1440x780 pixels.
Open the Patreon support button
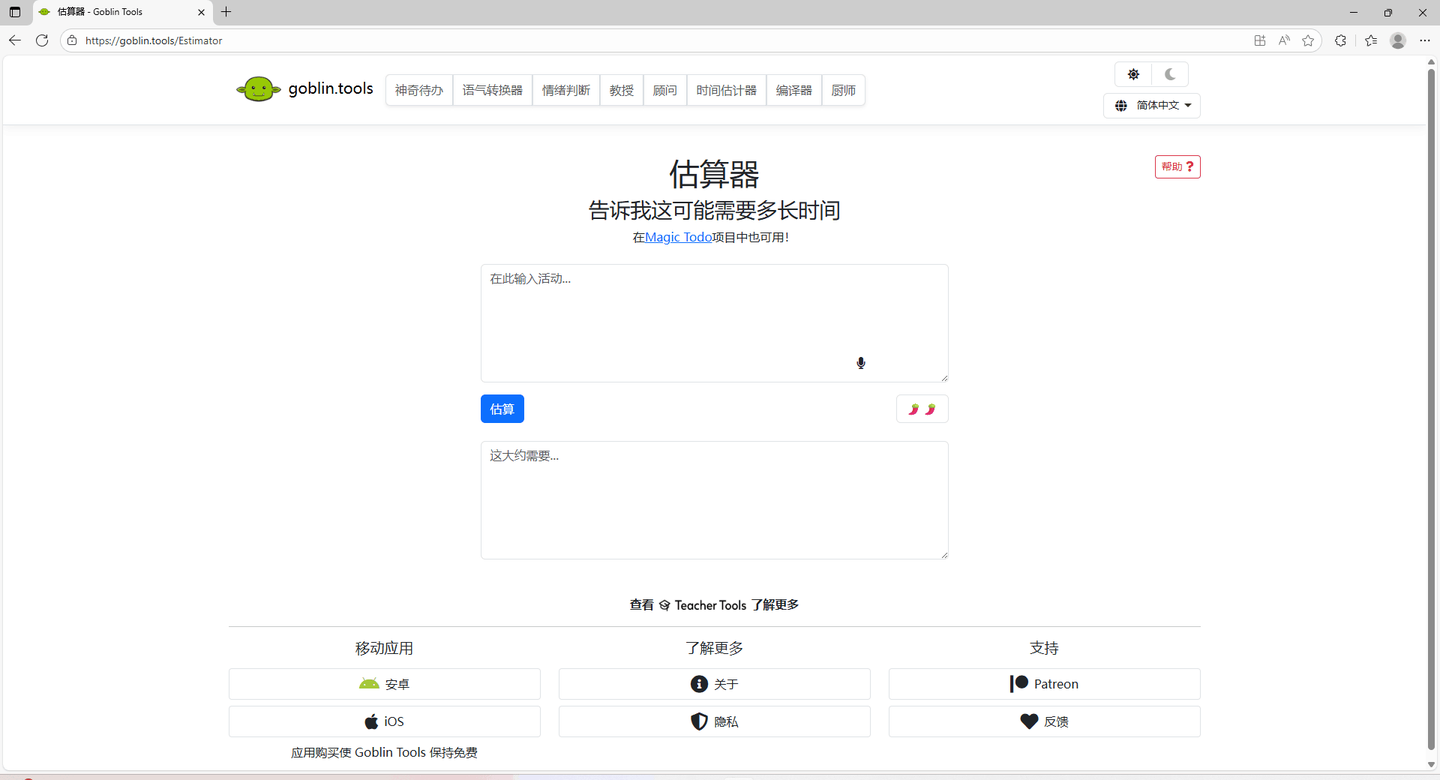1044,684
